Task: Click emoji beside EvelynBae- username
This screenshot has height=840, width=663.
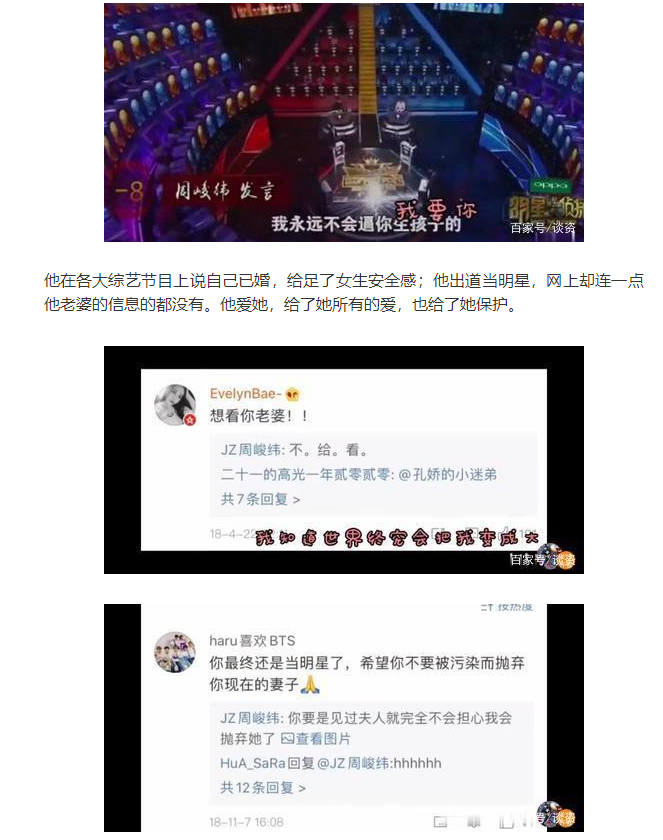Action: coord(292,394)
